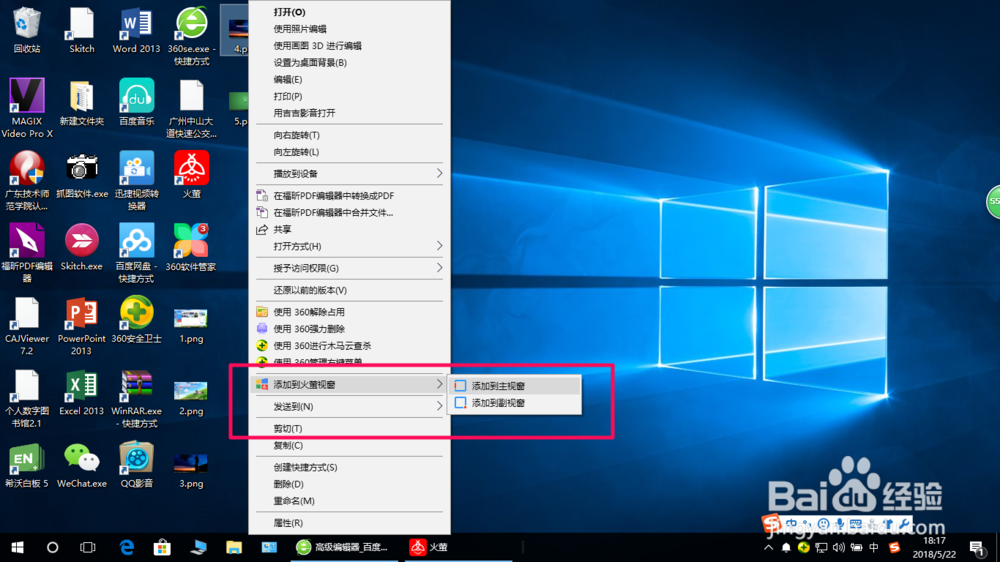Image resolution: width=1000 pixels, height=562 pixels.
Task: Select the 个人数字图书馆2.1 icon
Action: (27, 399)
